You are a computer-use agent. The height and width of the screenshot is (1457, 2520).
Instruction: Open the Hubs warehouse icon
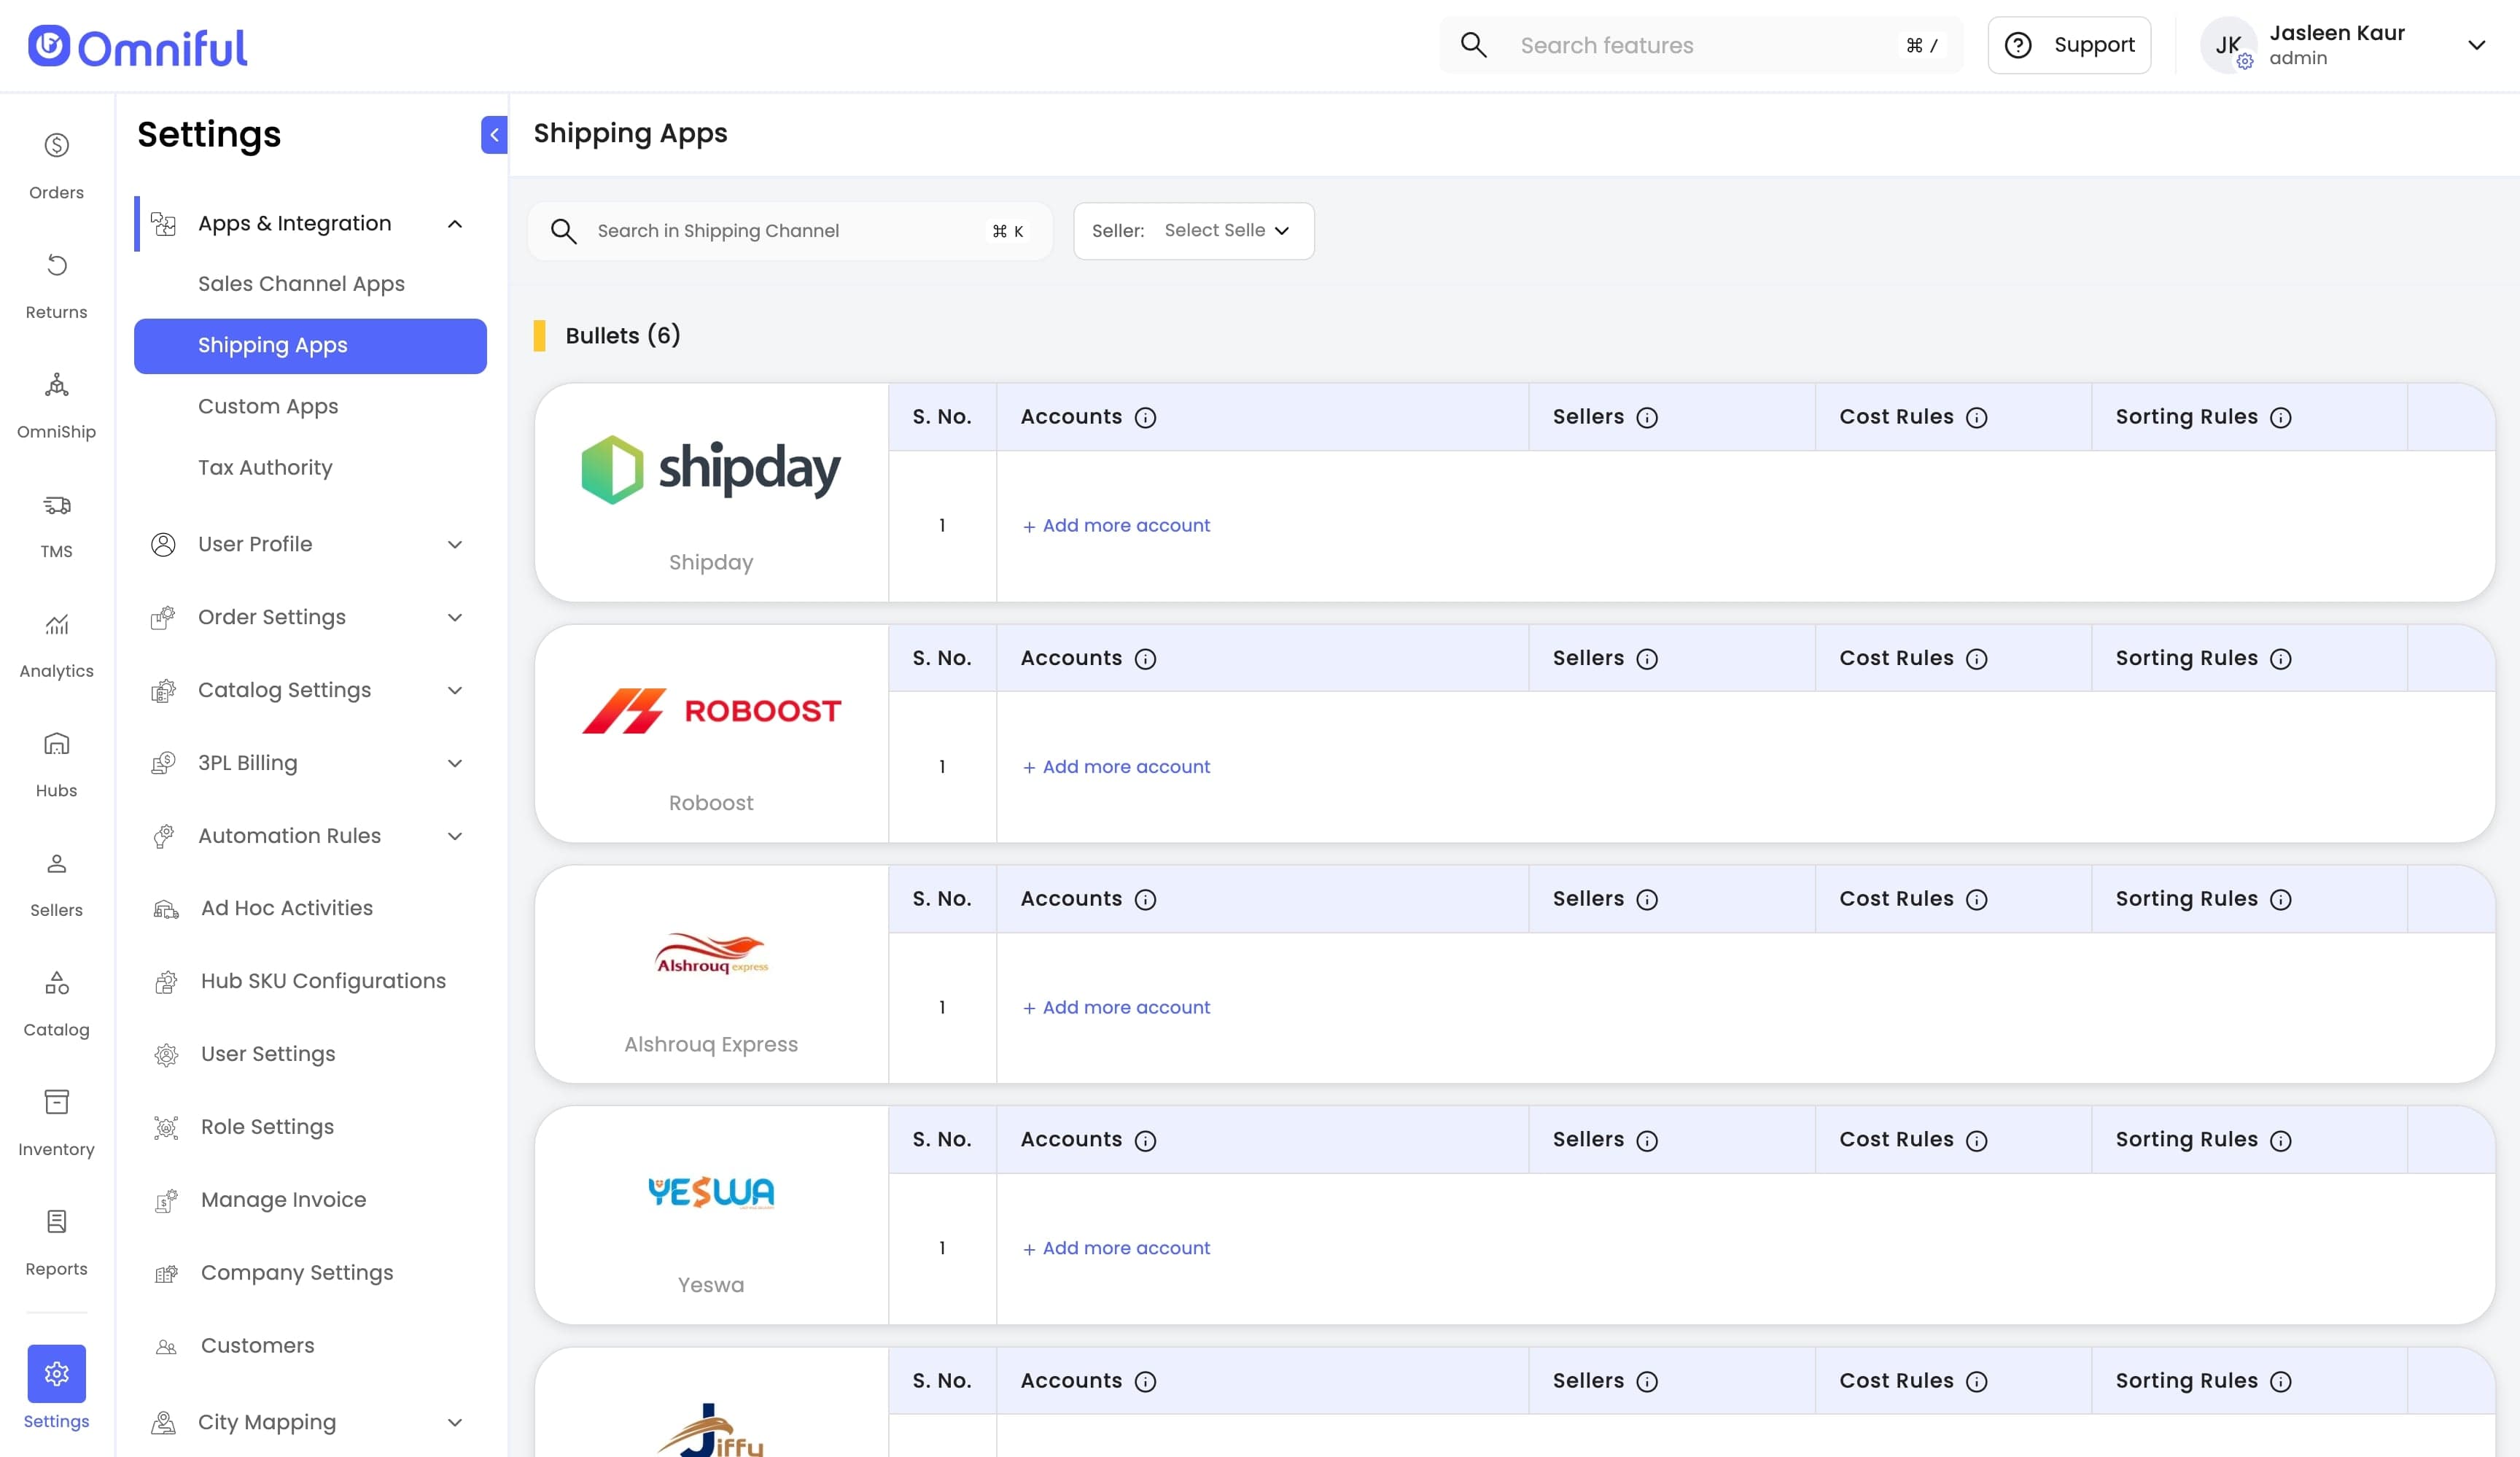[56, 743]
